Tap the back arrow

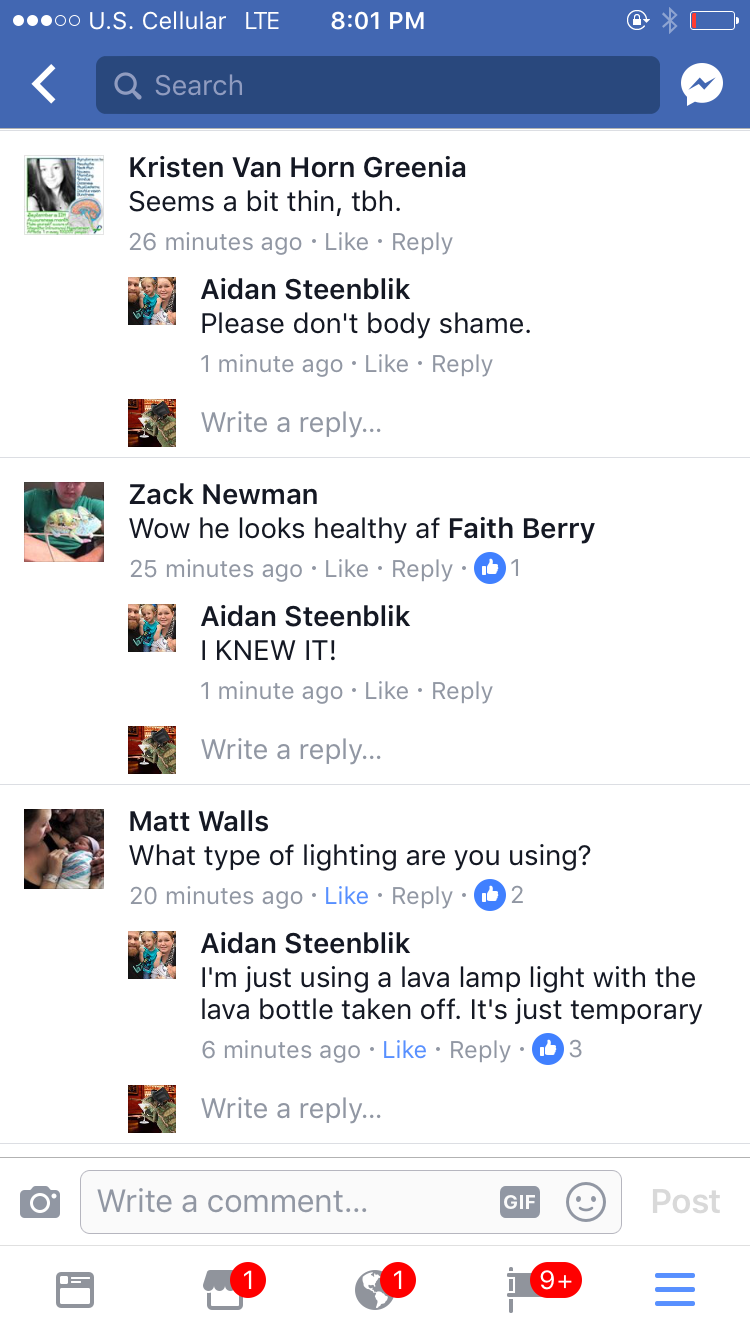[44, 85]
